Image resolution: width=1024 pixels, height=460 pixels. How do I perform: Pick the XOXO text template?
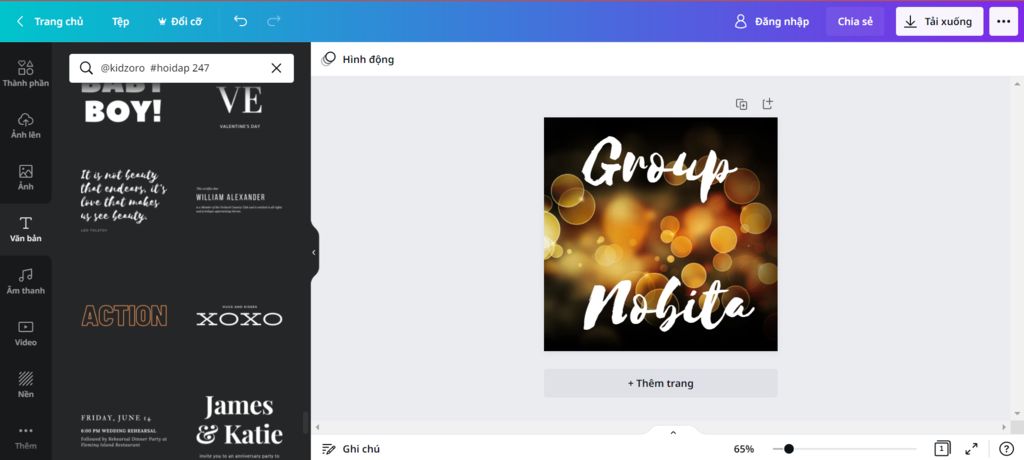point(239,316)
